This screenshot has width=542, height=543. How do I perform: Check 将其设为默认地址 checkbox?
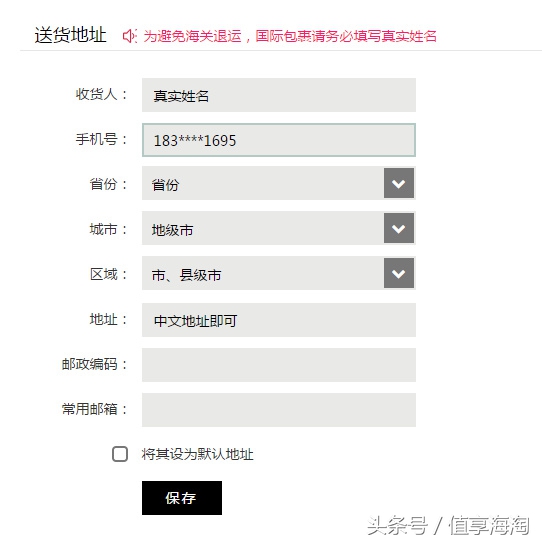point(120,454)
